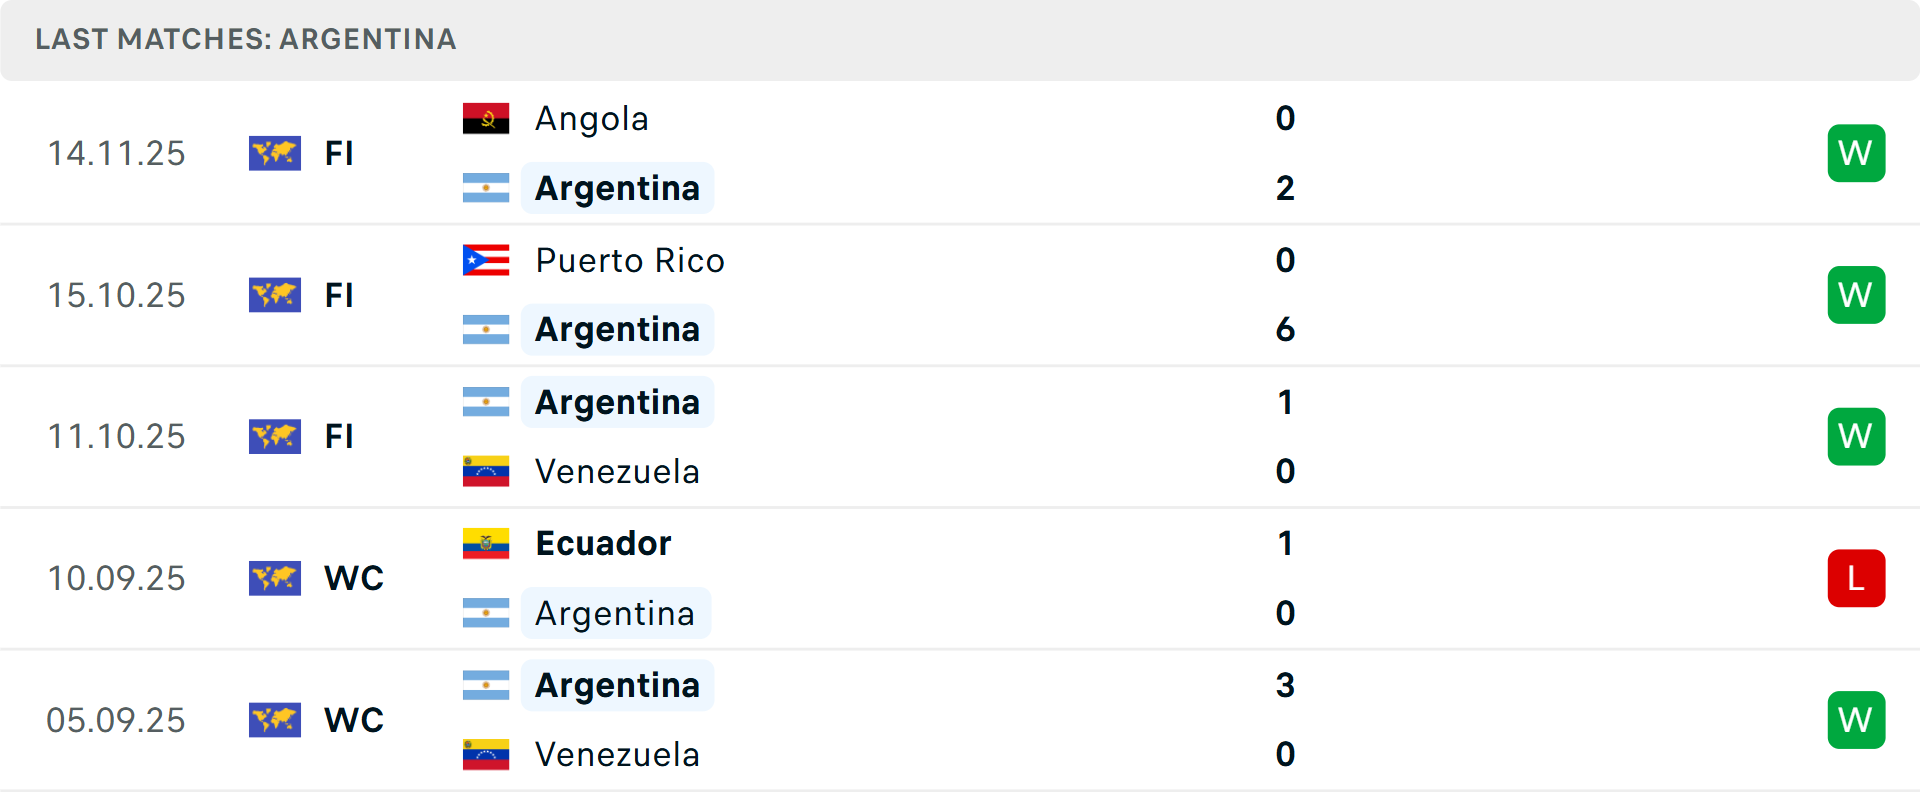The height and width of the screenshot is (792, 1920).
Task: Click the Venezuela flag next to Venezuela
Action: (x=486, y=471)
